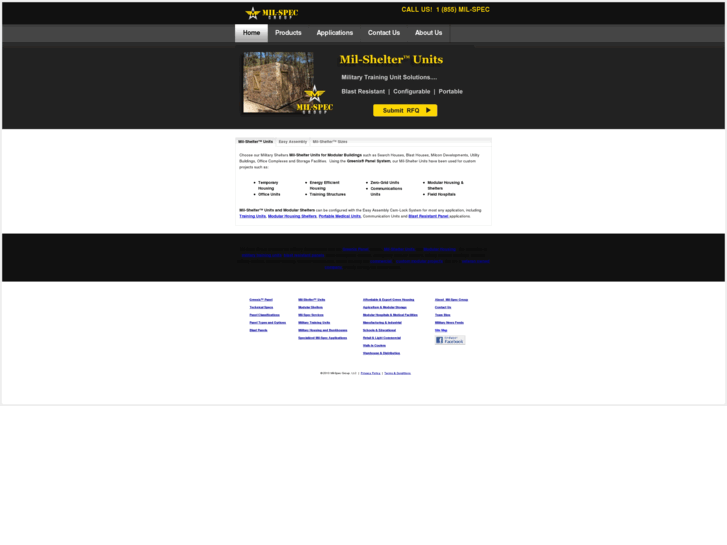The height and width of the screenshot is (545, 727).
Task: Open the Home menu tab
Action: [251, 33]
